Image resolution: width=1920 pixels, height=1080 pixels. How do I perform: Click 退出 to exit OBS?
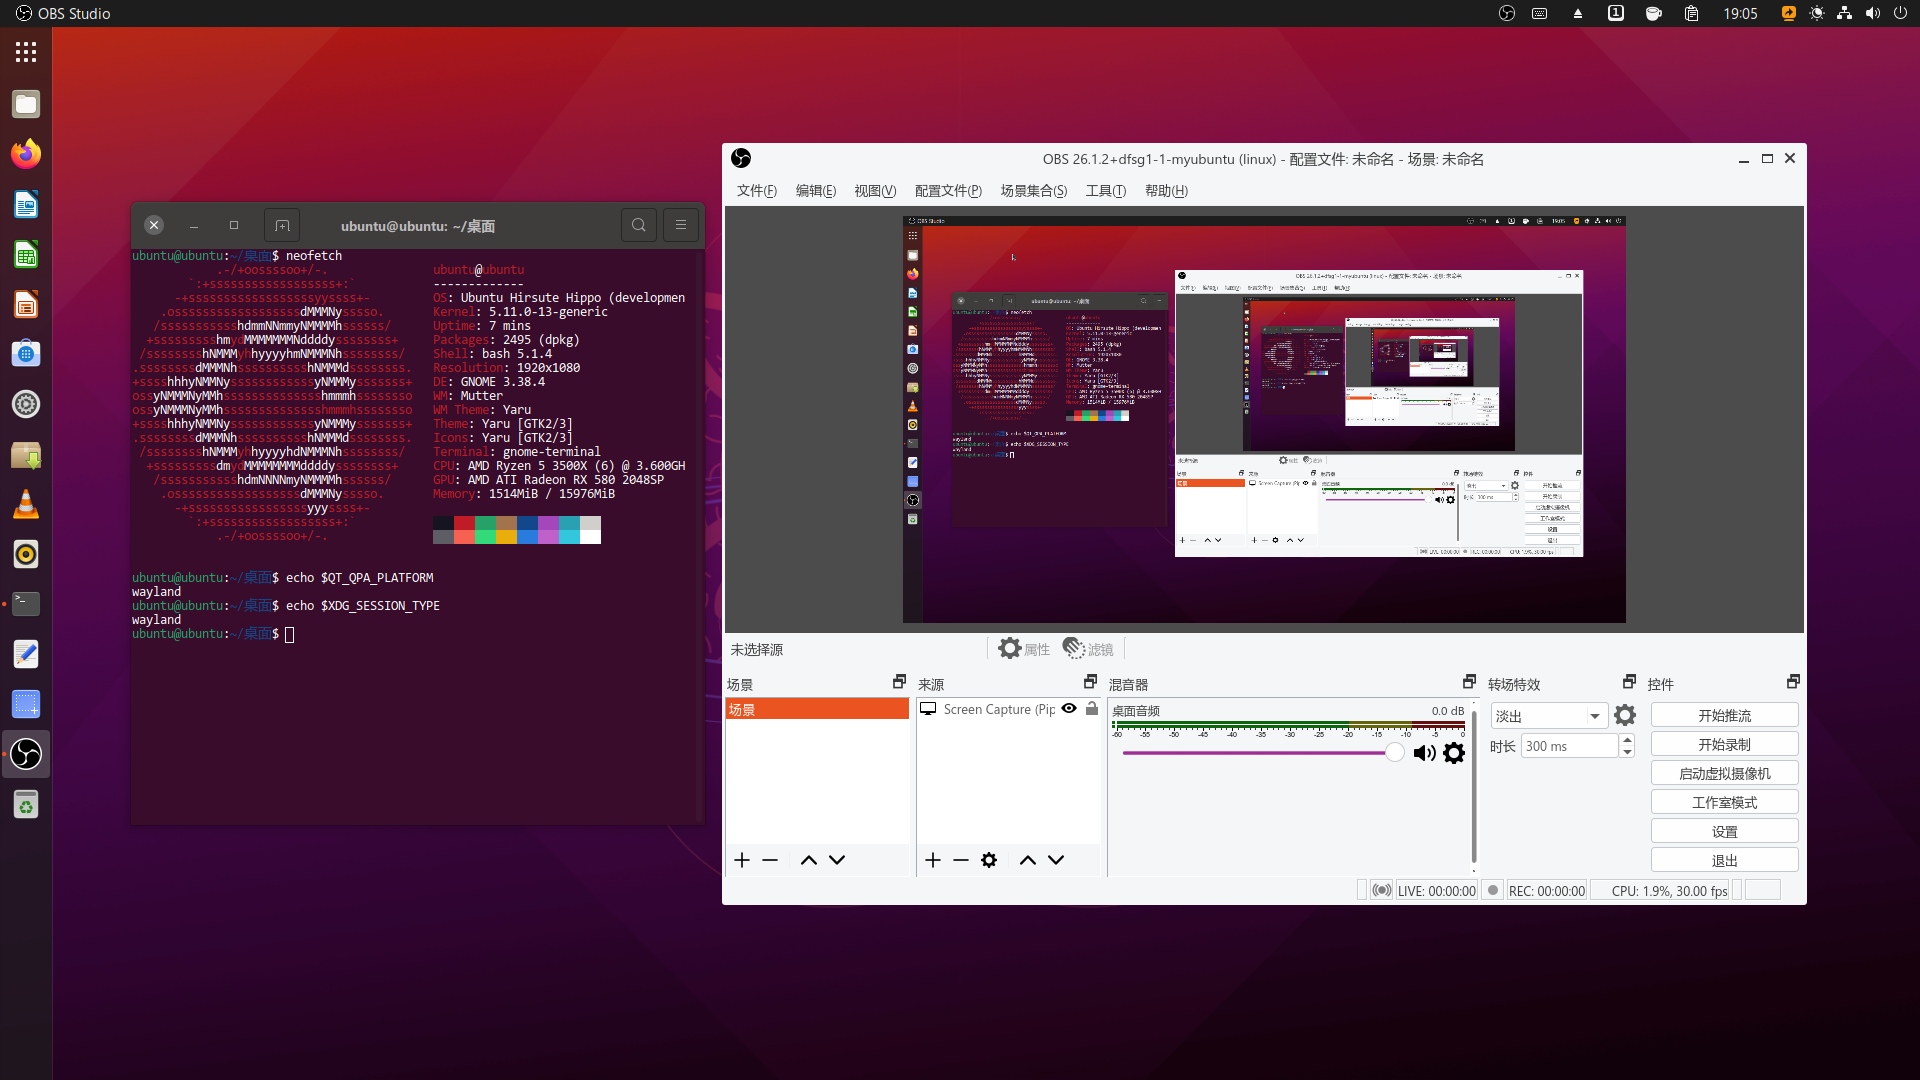point(1724,860)
